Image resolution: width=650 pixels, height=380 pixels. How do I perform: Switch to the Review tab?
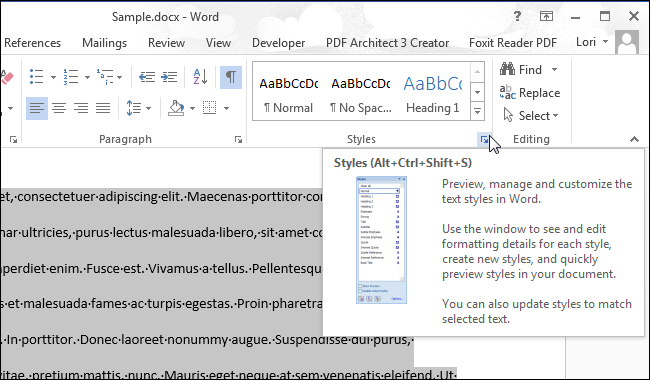[166, 43]
